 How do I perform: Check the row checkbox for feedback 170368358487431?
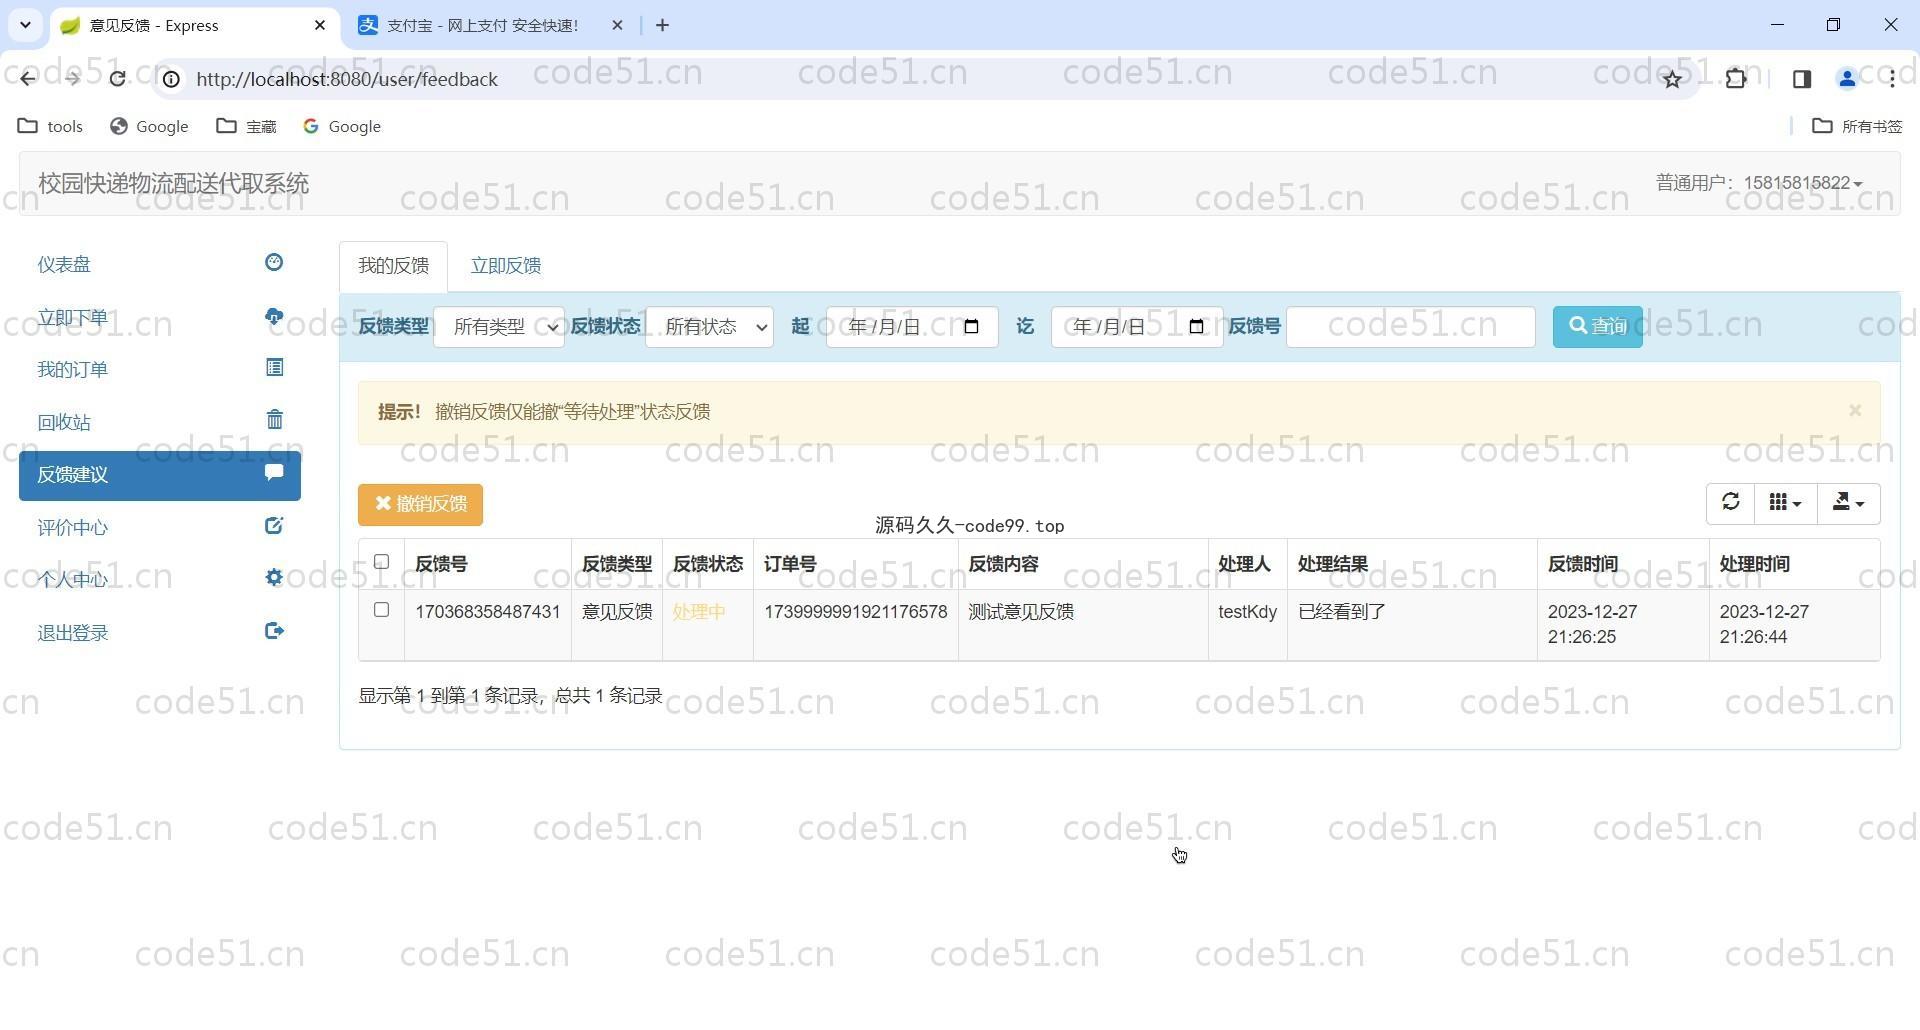coord(381,610)
